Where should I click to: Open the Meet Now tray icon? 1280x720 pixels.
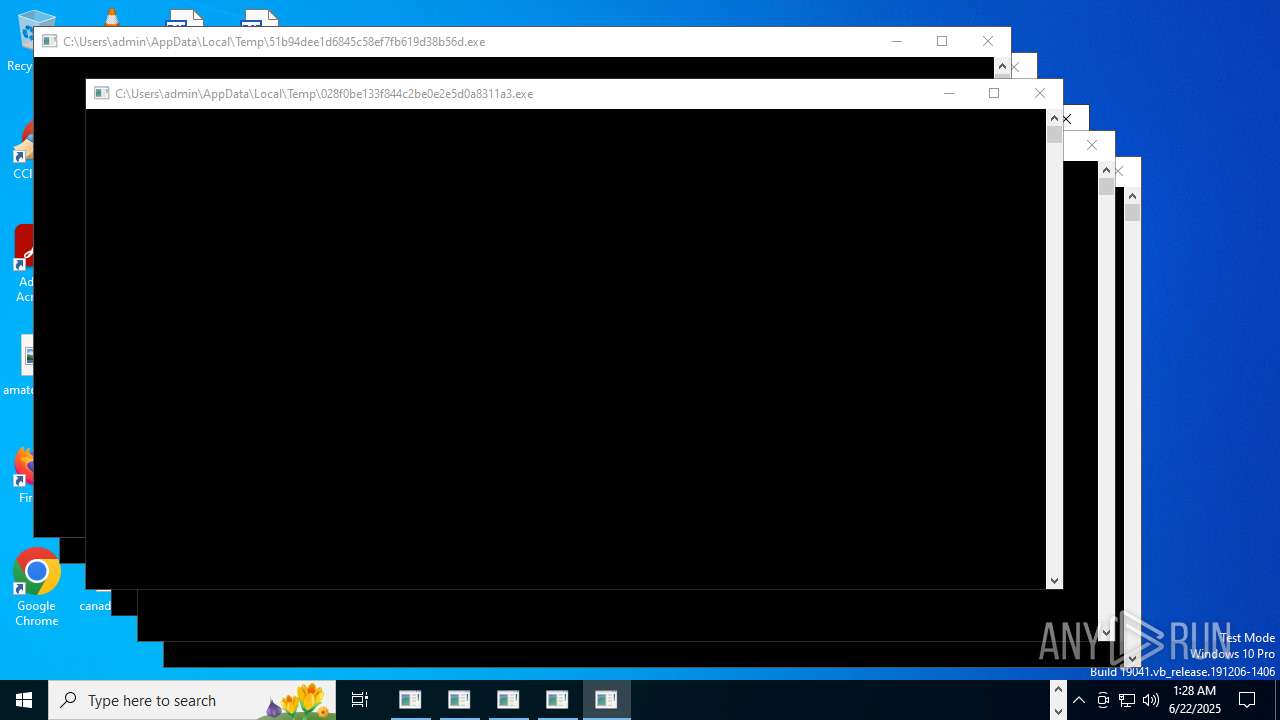point(1103,700)
